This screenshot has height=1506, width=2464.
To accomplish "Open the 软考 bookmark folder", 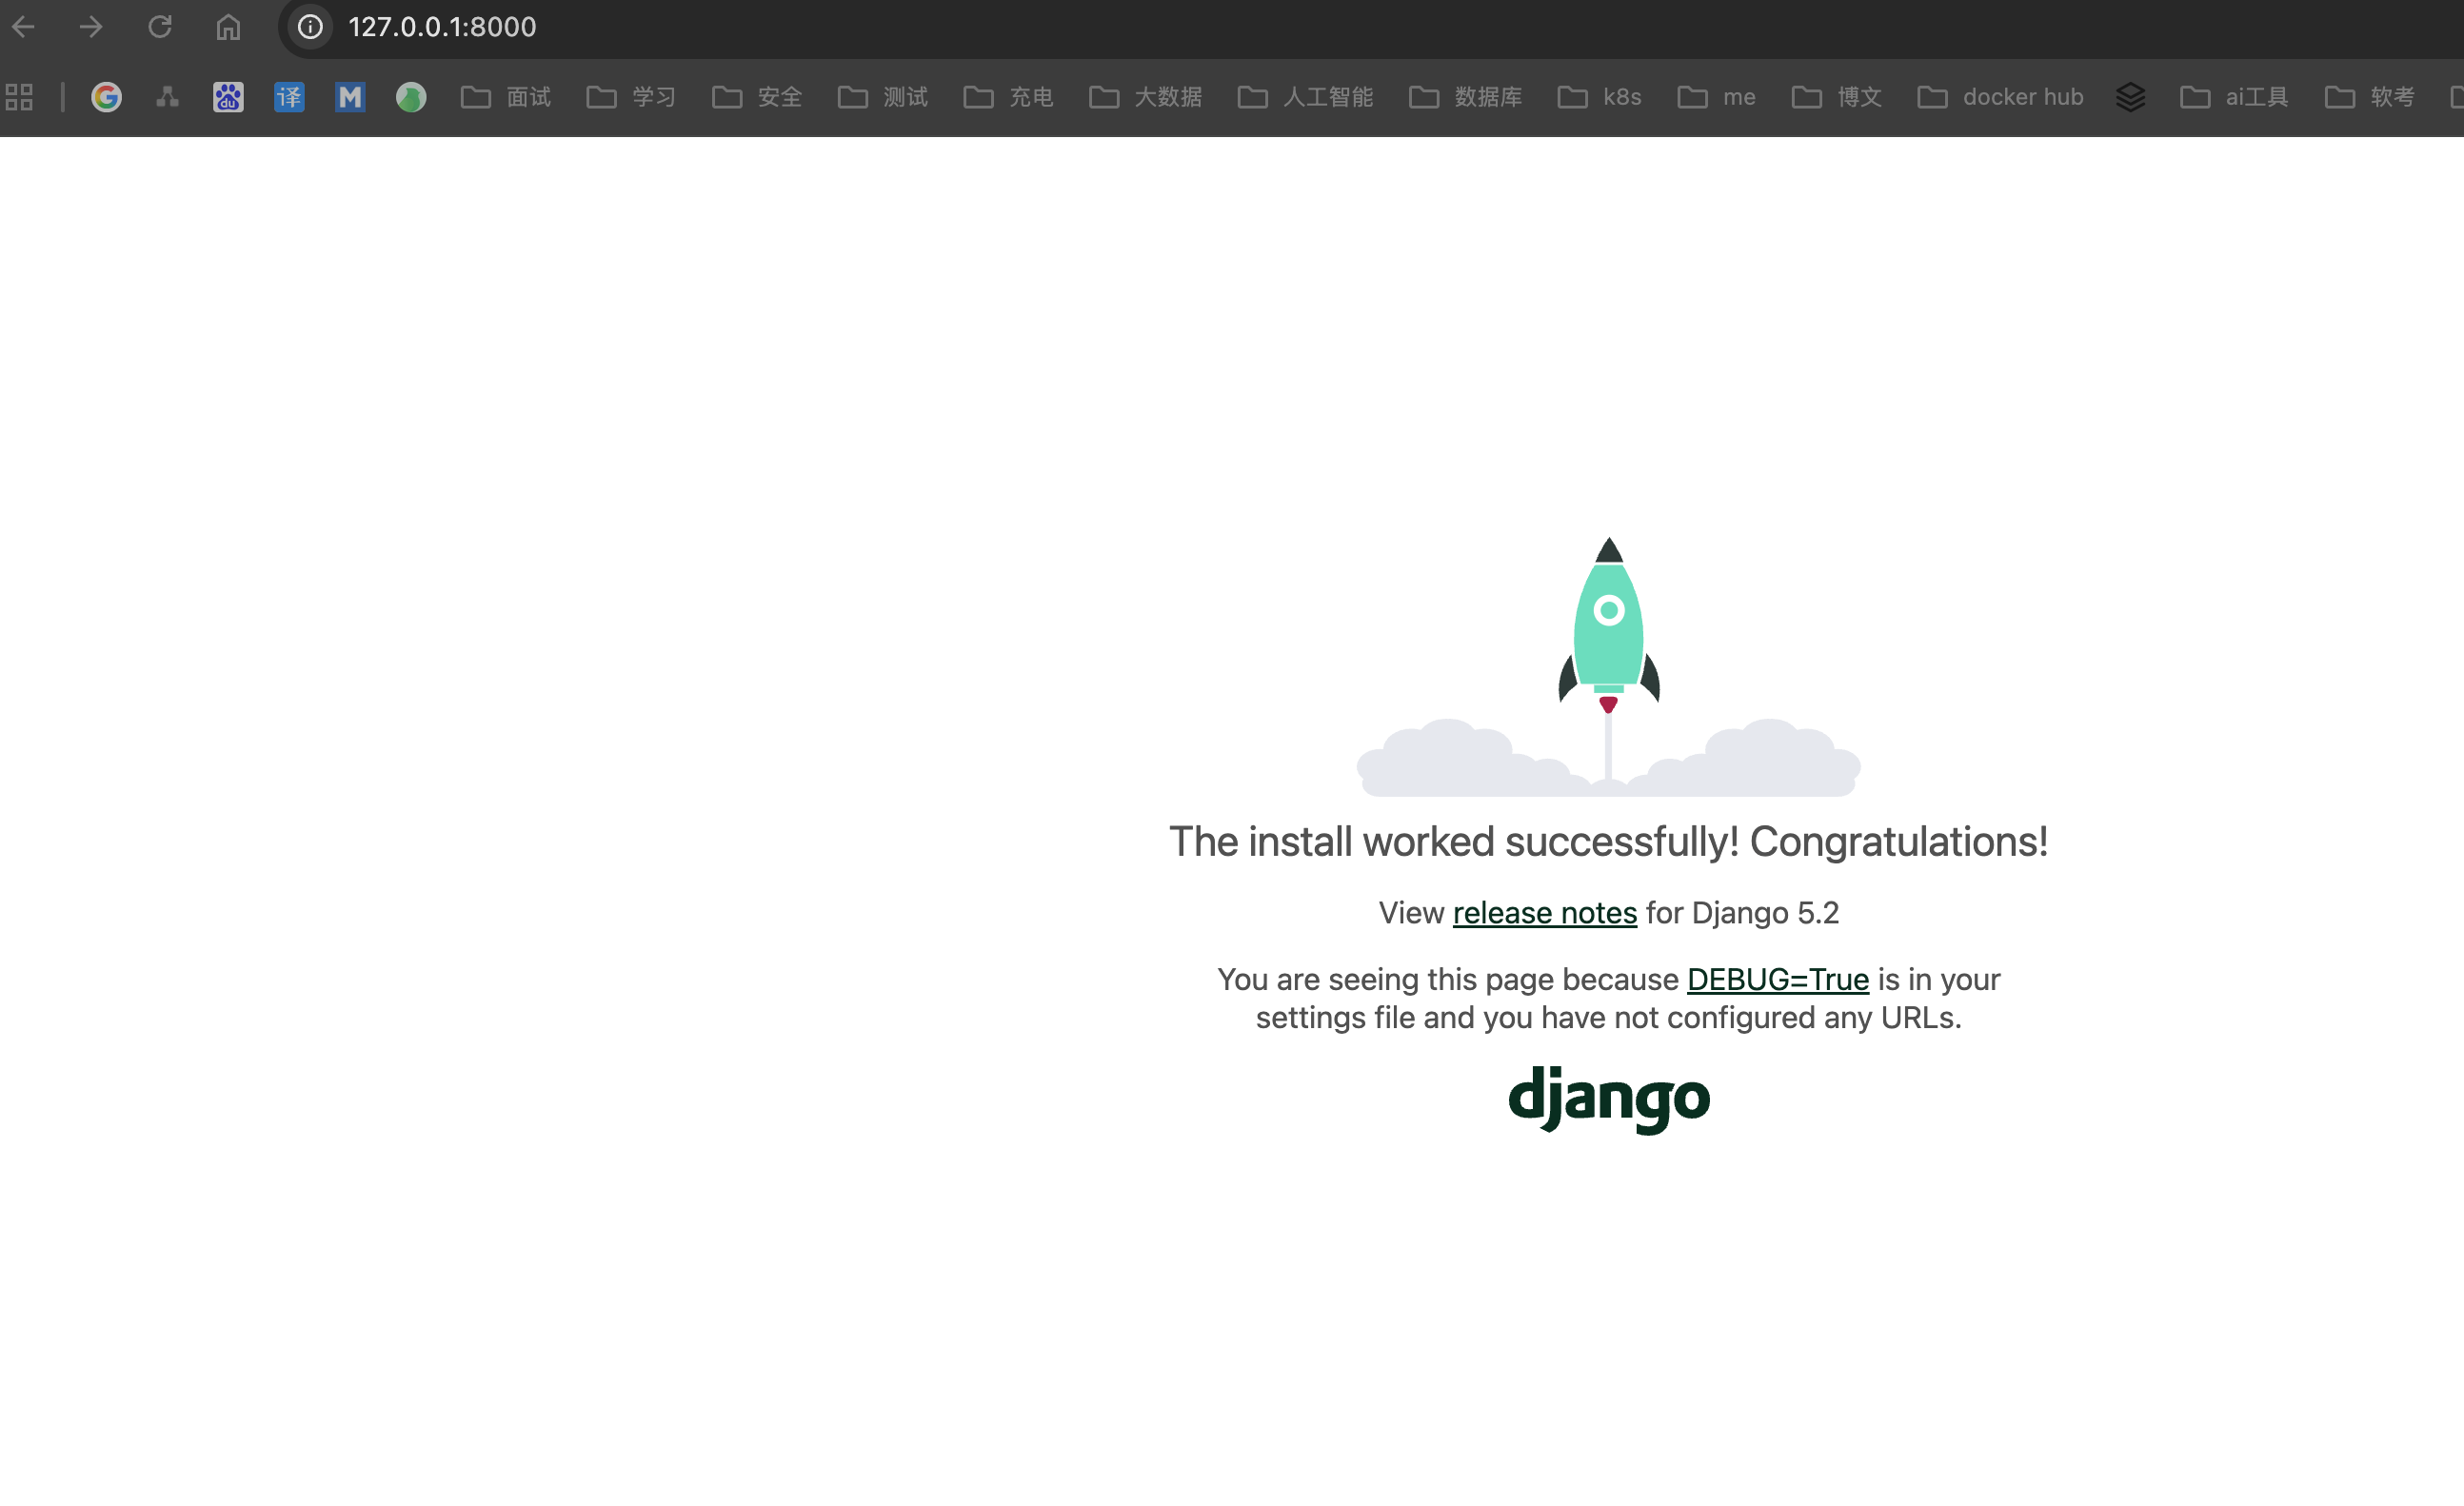I will pos(2369,97).
